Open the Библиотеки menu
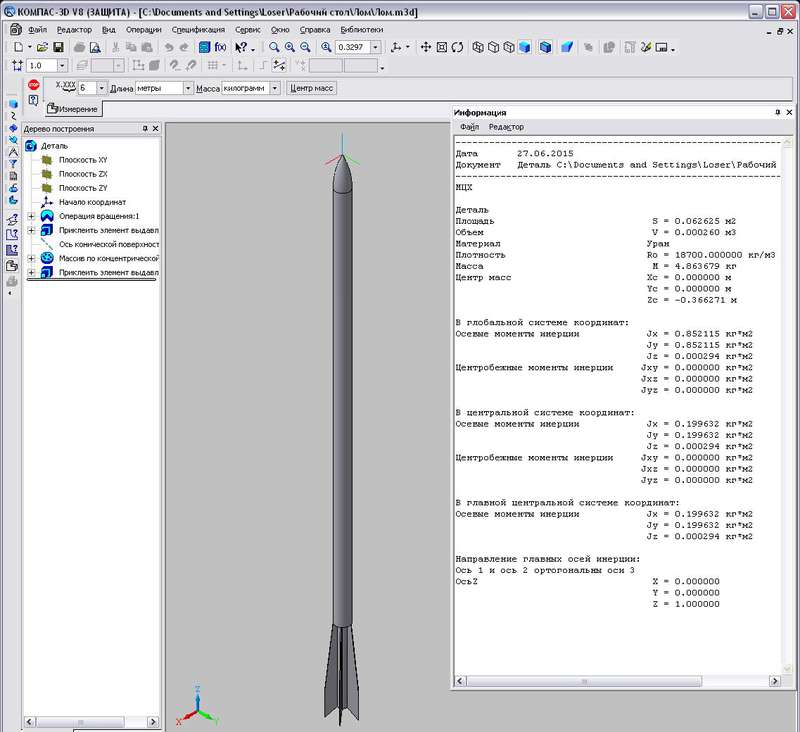This screenshot has width=800, height=732. coord(362,30)
